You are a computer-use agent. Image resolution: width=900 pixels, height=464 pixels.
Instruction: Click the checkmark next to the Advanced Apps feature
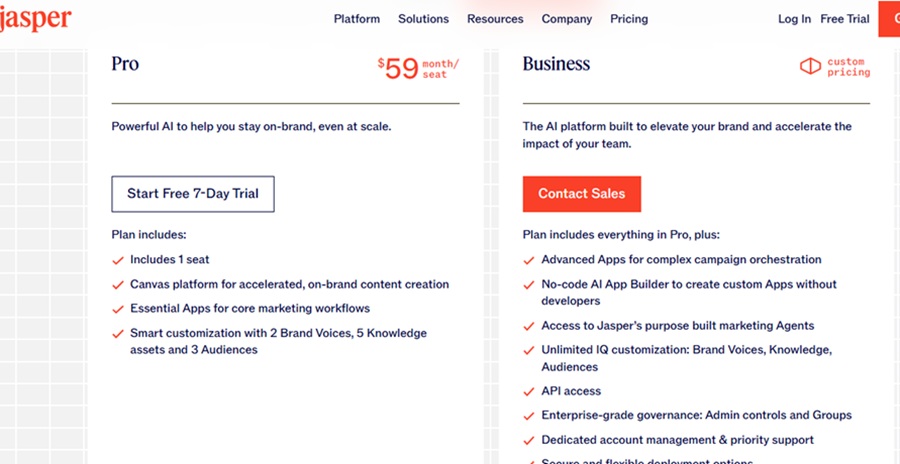pyautogui.click(x=529, y=260)
